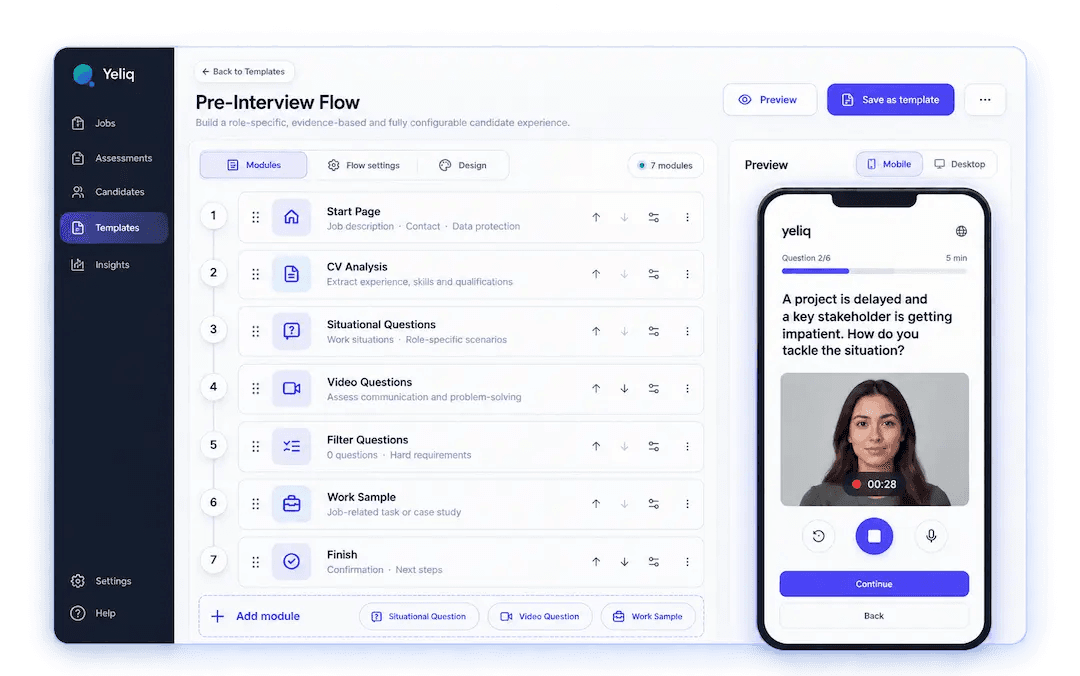The height and width of the screenshot is (676, 1080).
Task: Open settings sliders for Filter Questions
Action: (654, 447)
